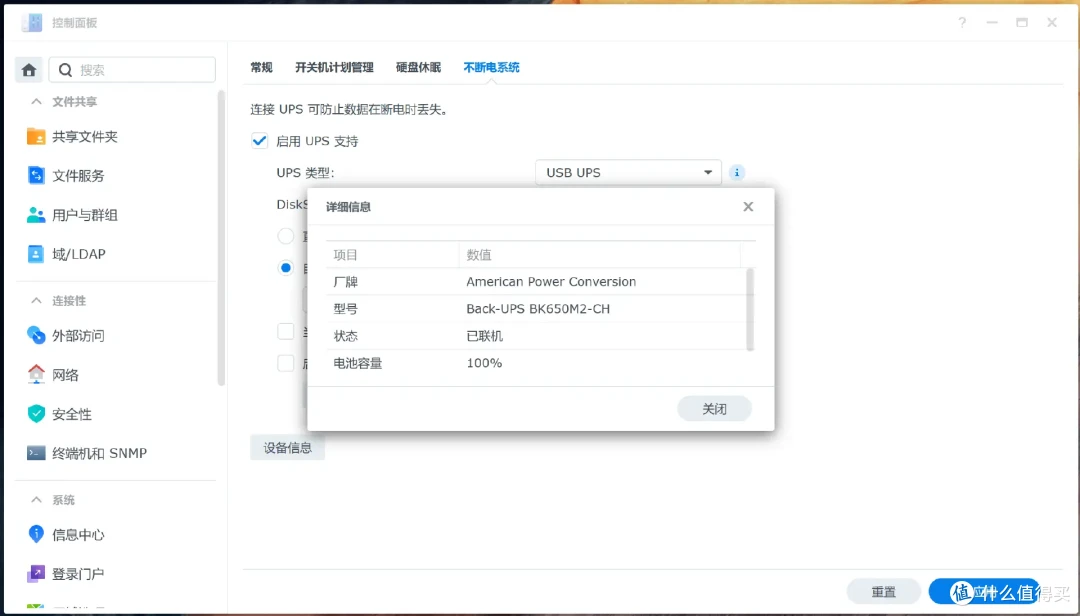Image resolution: width=1080 pixels, height=616 pixels.
Task: Select the first radio button under DiskStation
Action: 286,236
